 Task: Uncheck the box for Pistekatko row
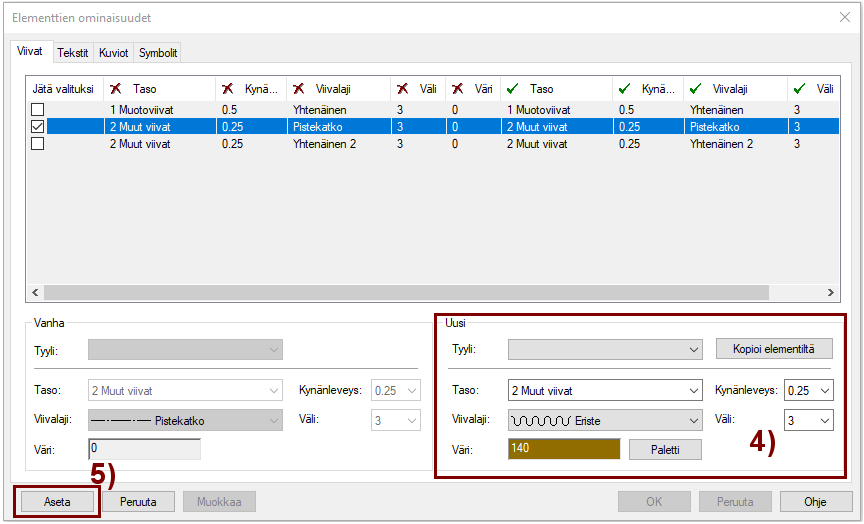pyautogui.click(x=37, y=127)
